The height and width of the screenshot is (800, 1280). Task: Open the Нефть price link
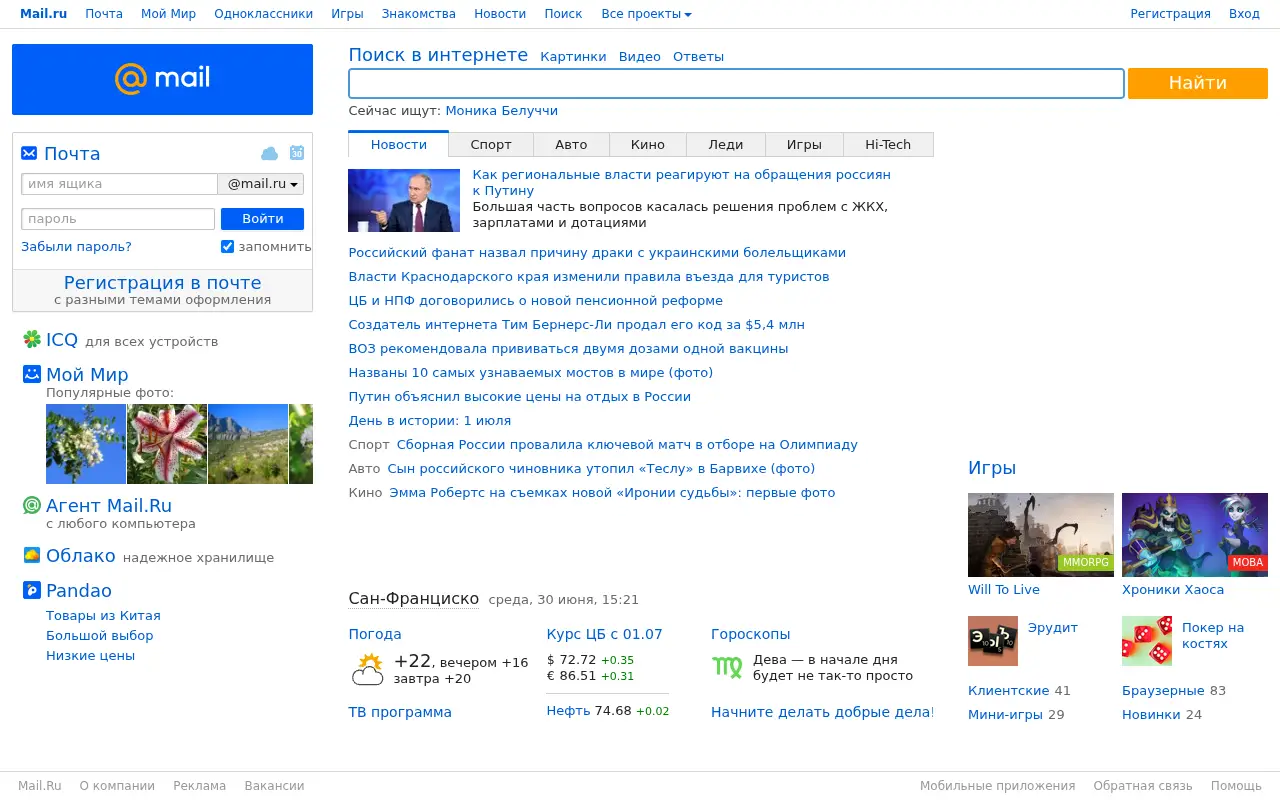(569, 711)
